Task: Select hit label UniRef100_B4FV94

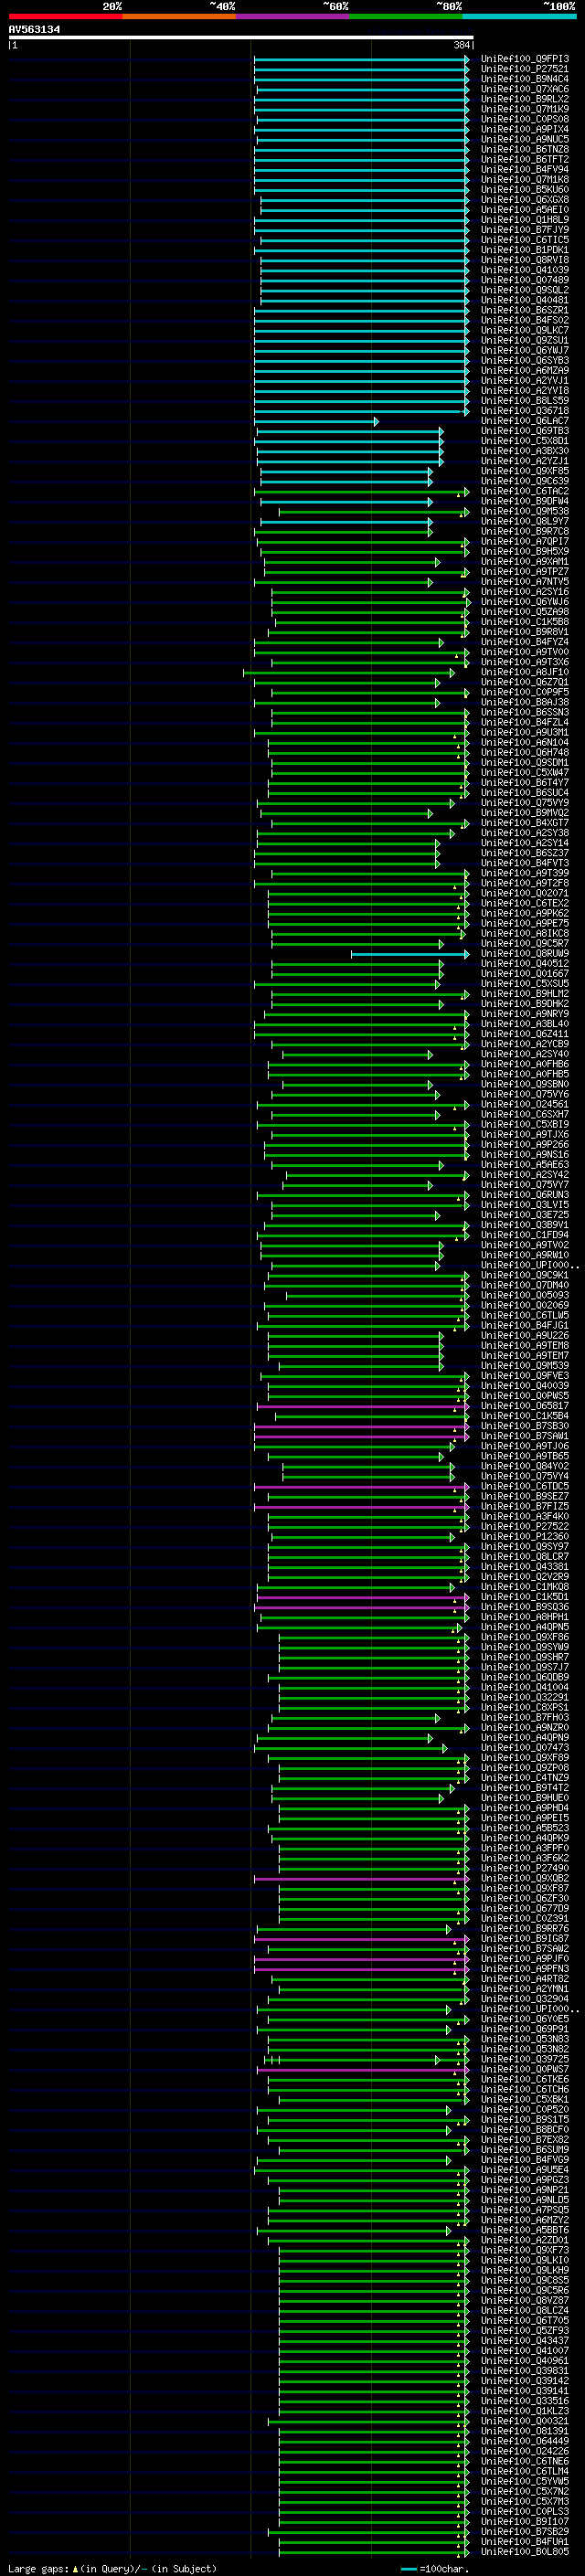Action: point(525,170)
